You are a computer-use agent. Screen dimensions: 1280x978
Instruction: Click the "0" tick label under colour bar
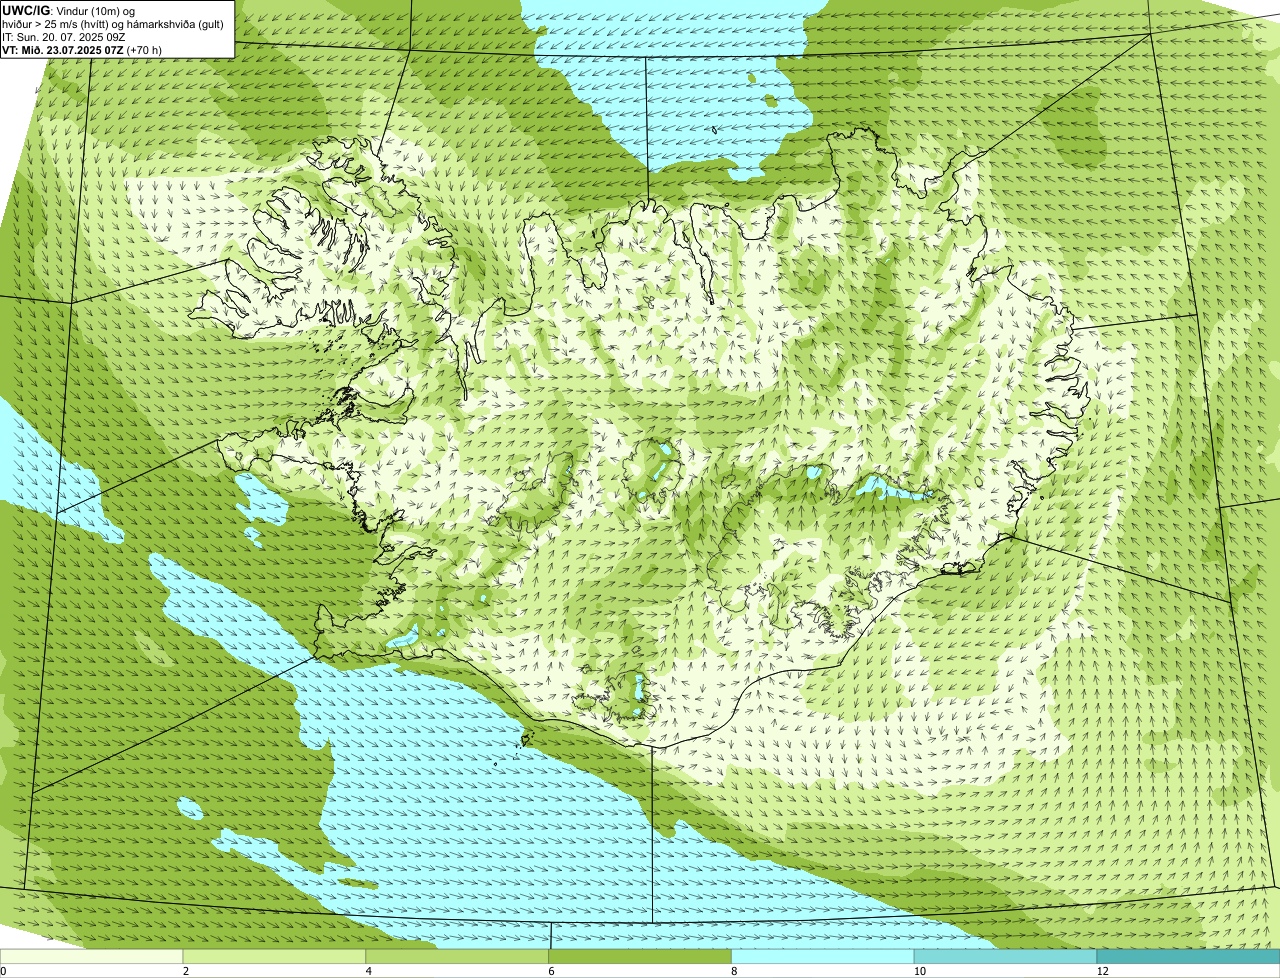[3, 971]
